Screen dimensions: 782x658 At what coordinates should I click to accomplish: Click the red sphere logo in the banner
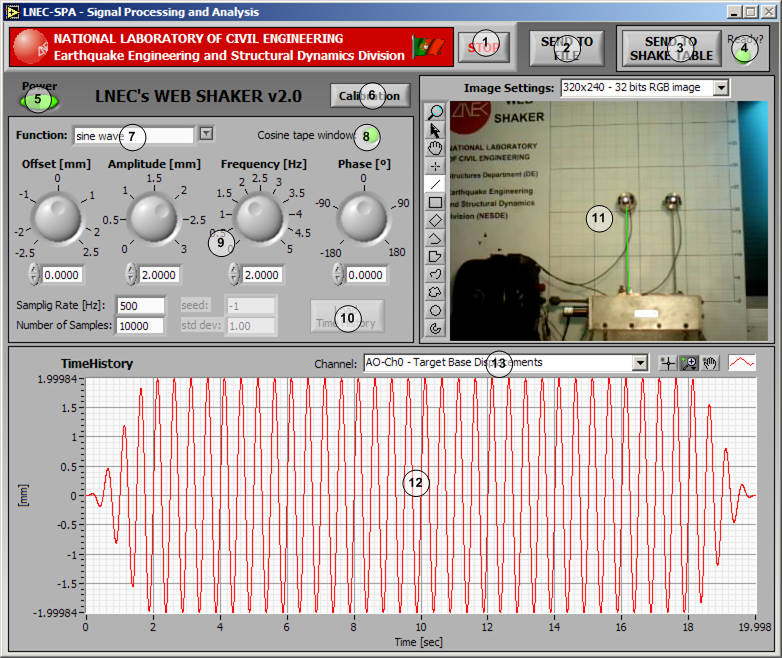tap(30, 46)
